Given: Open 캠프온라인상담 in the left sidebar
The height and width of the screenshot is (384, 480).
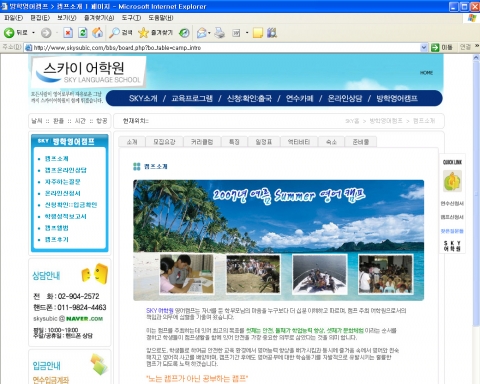Looking at the screenshot, I should (x=66, y=170).
